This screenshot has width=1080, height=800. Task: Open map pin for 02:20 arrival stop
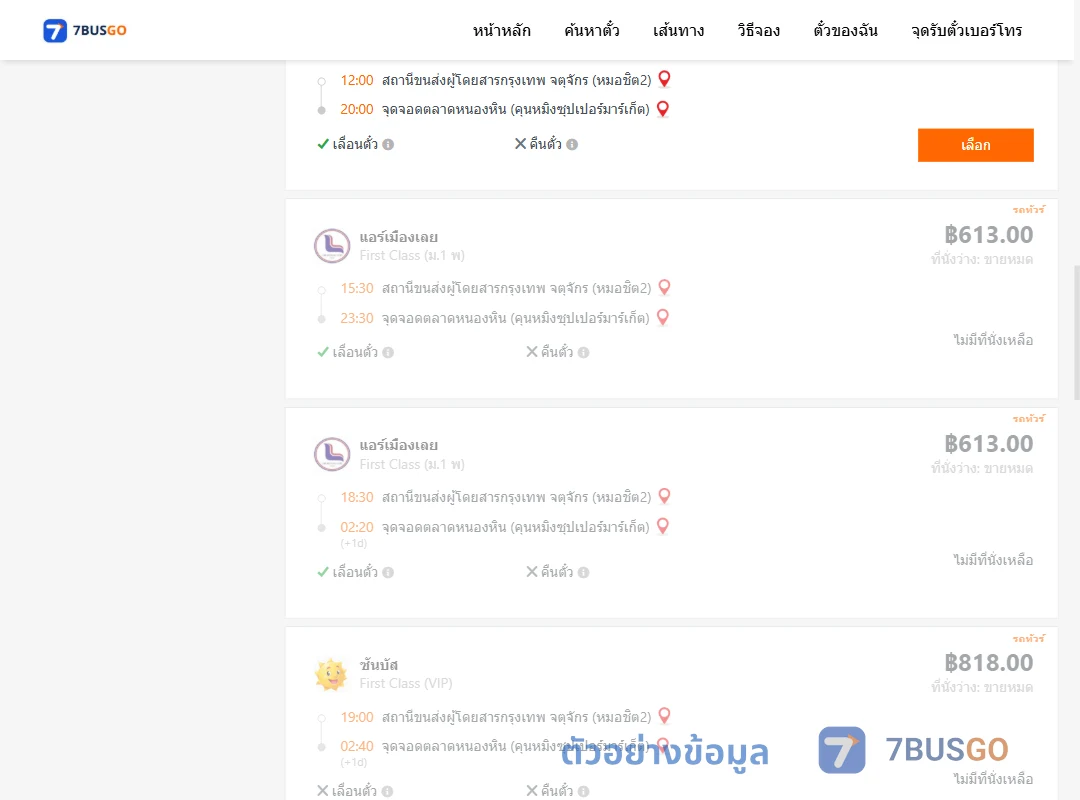663,526
